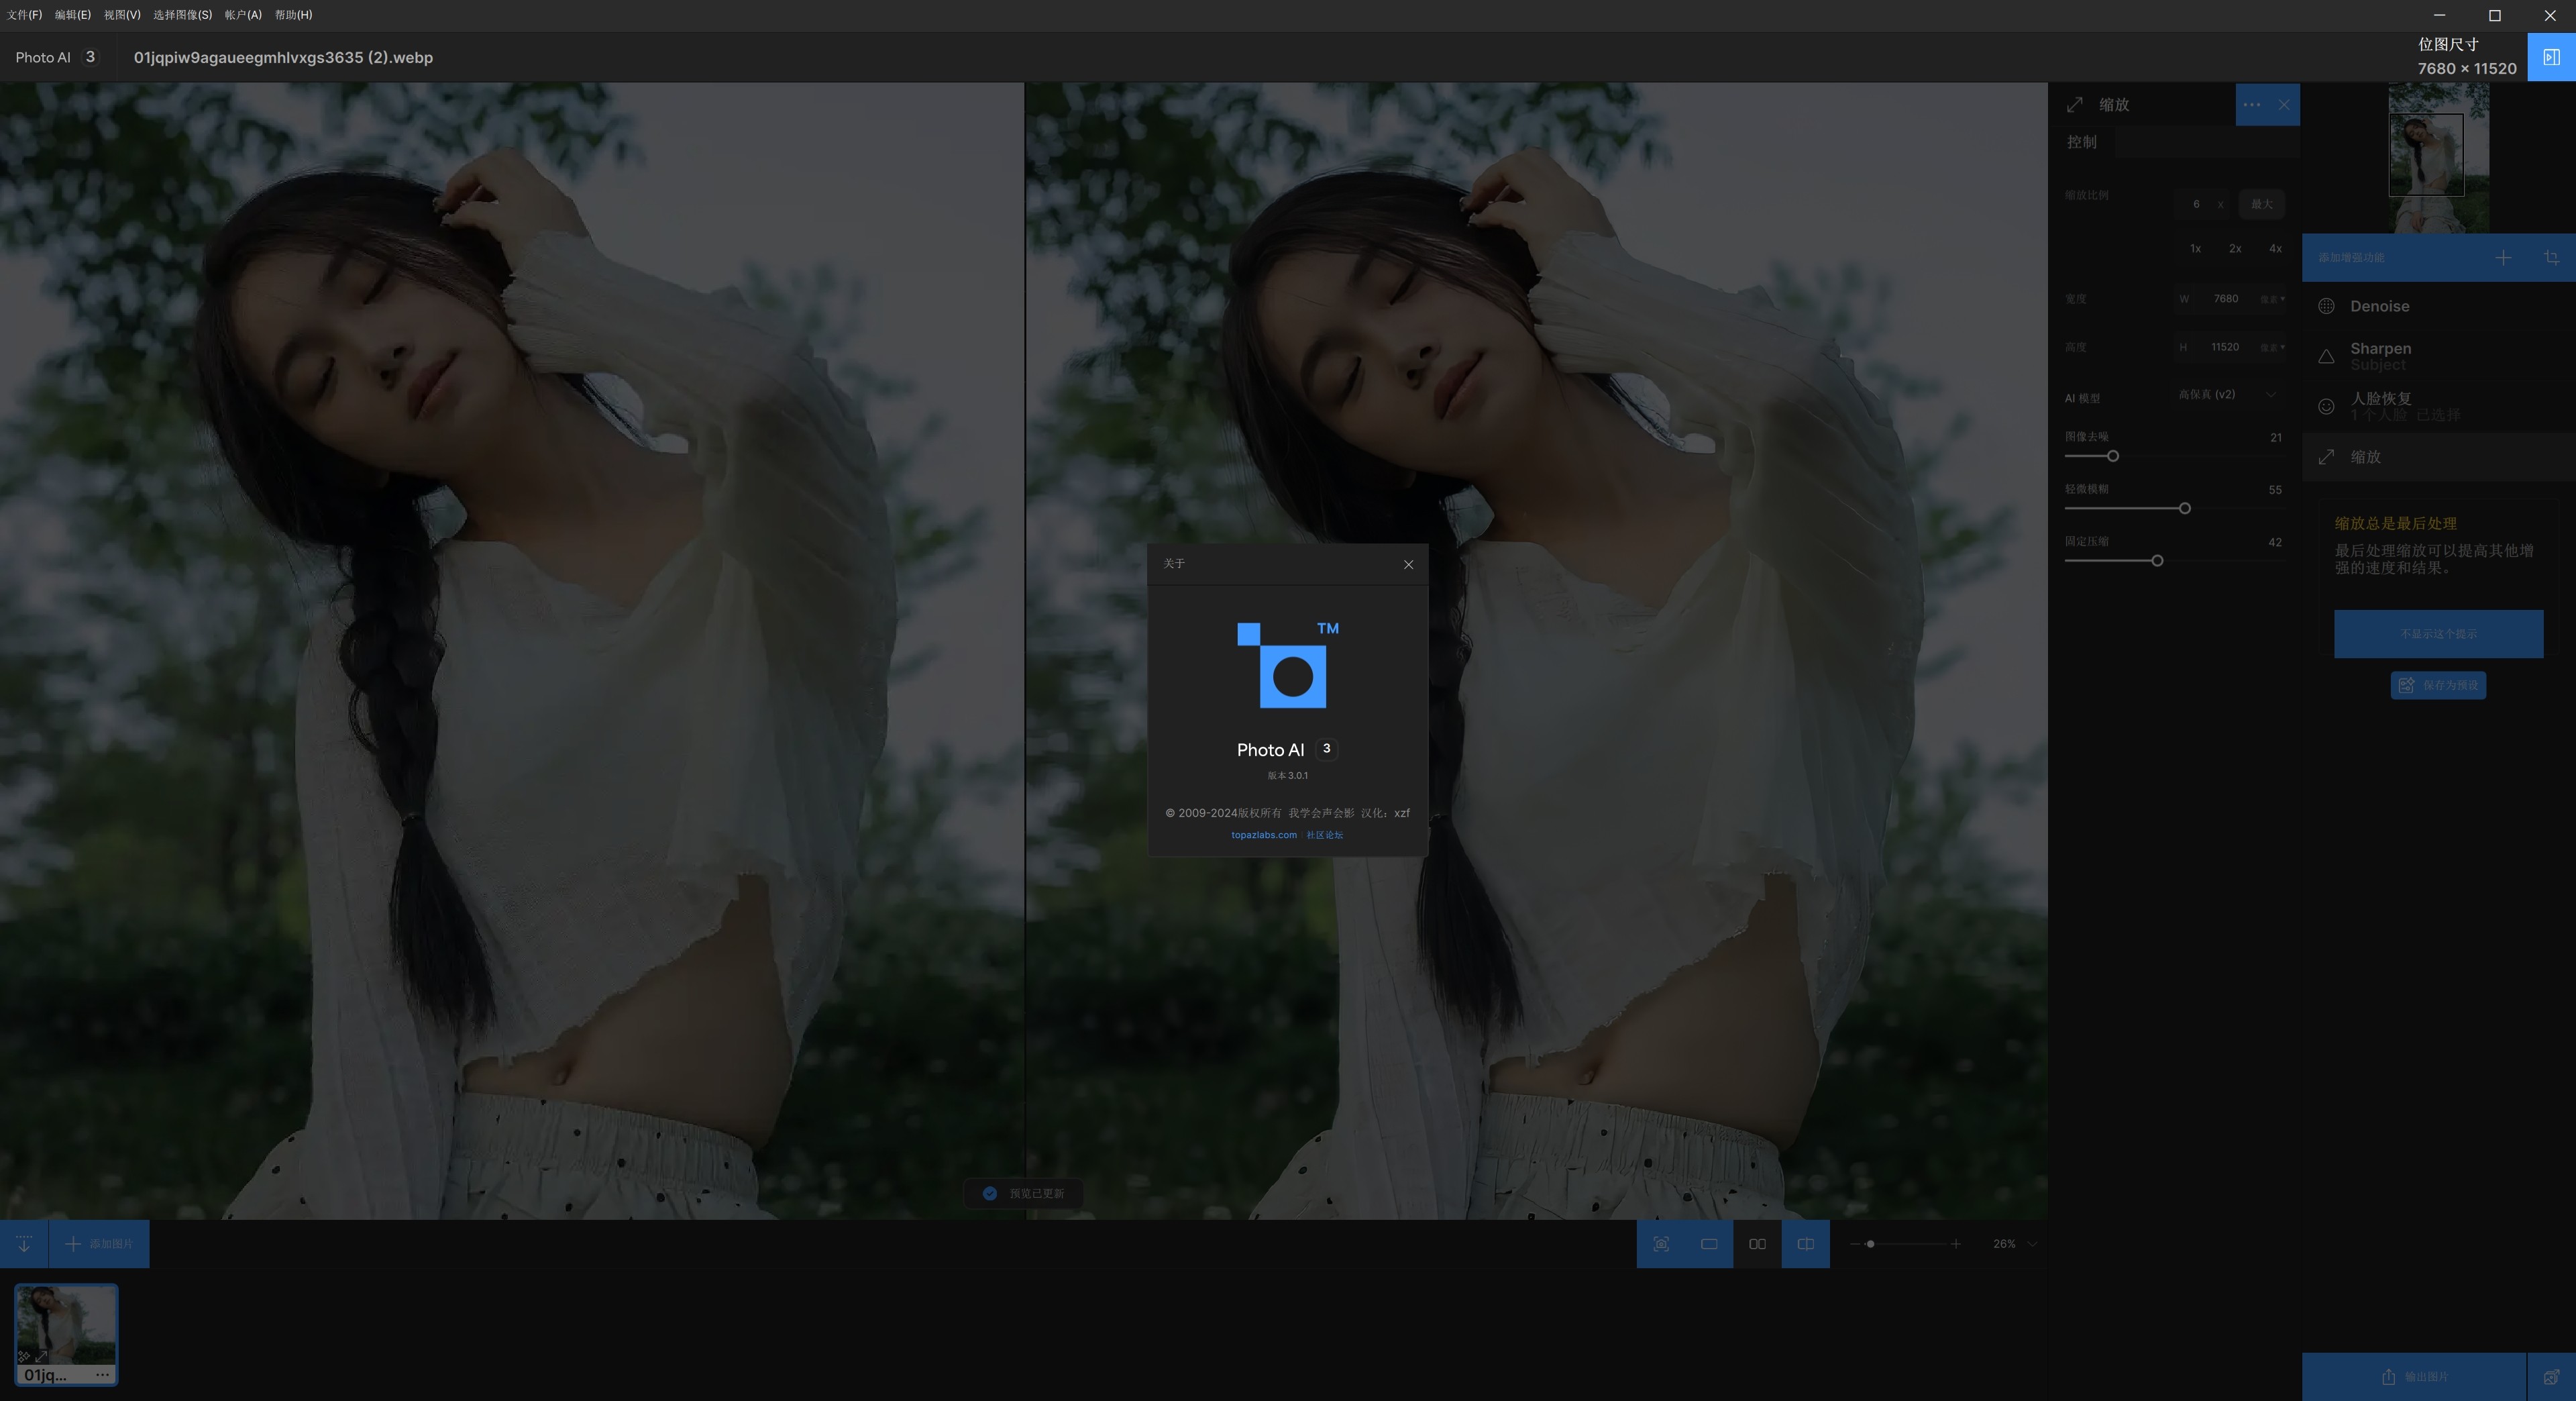The image size is (2576, 1401).
Task: Click the 不显示这个提示 button
Action: [2438, 634]
